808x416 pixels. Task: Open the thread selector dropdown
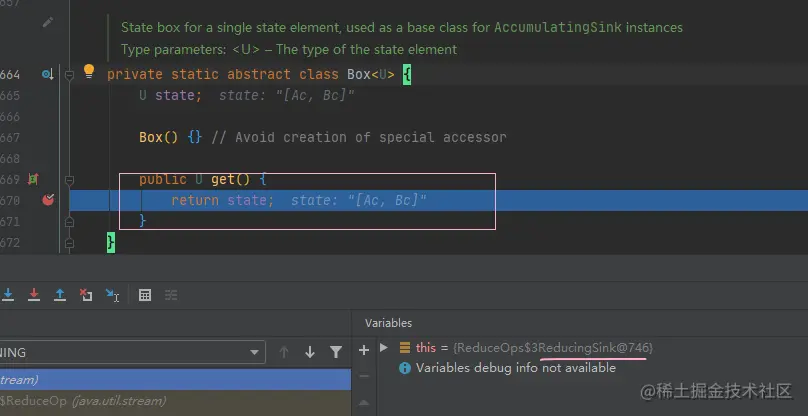tap(132, 353)
